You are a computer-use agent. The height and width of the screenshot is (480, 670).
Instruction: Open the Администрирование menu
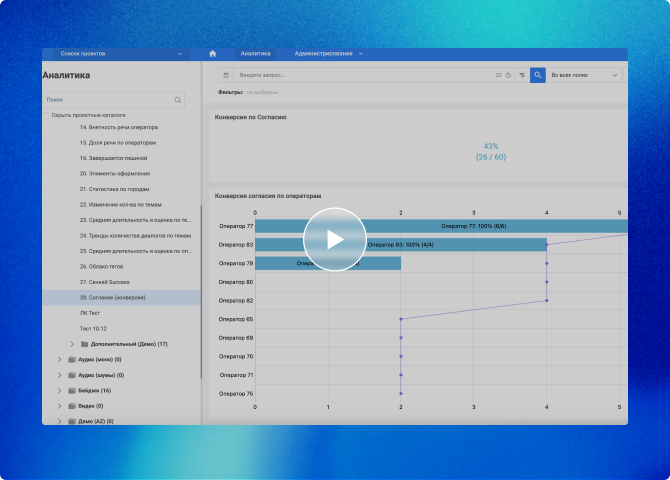tap(323, 54)
